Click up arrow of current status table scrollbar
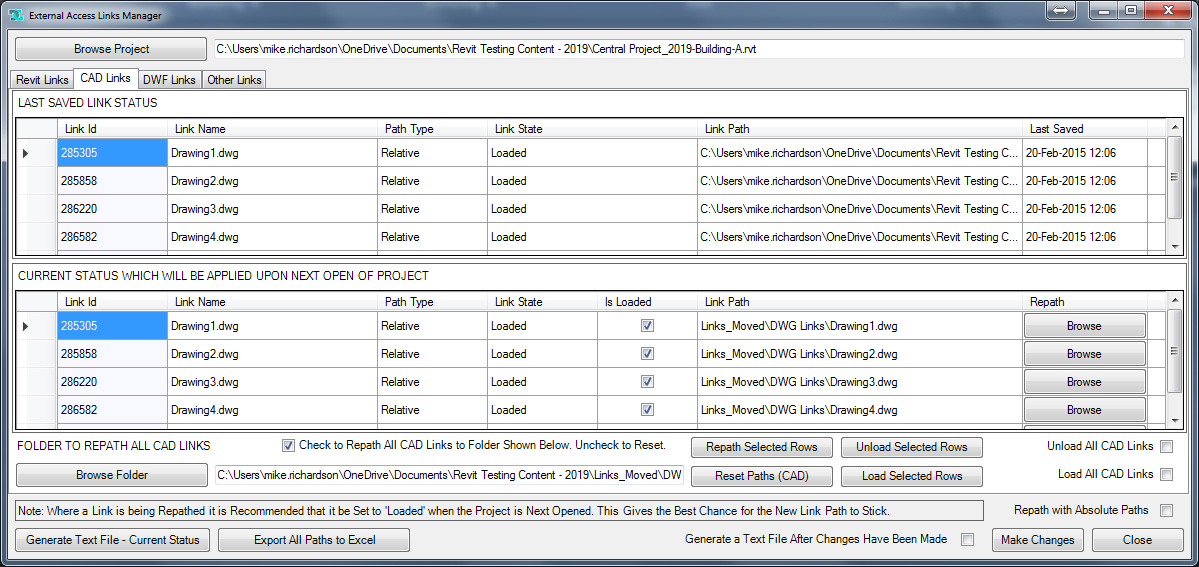The width and height of the screenshot is (1199, 567). 1175,299
